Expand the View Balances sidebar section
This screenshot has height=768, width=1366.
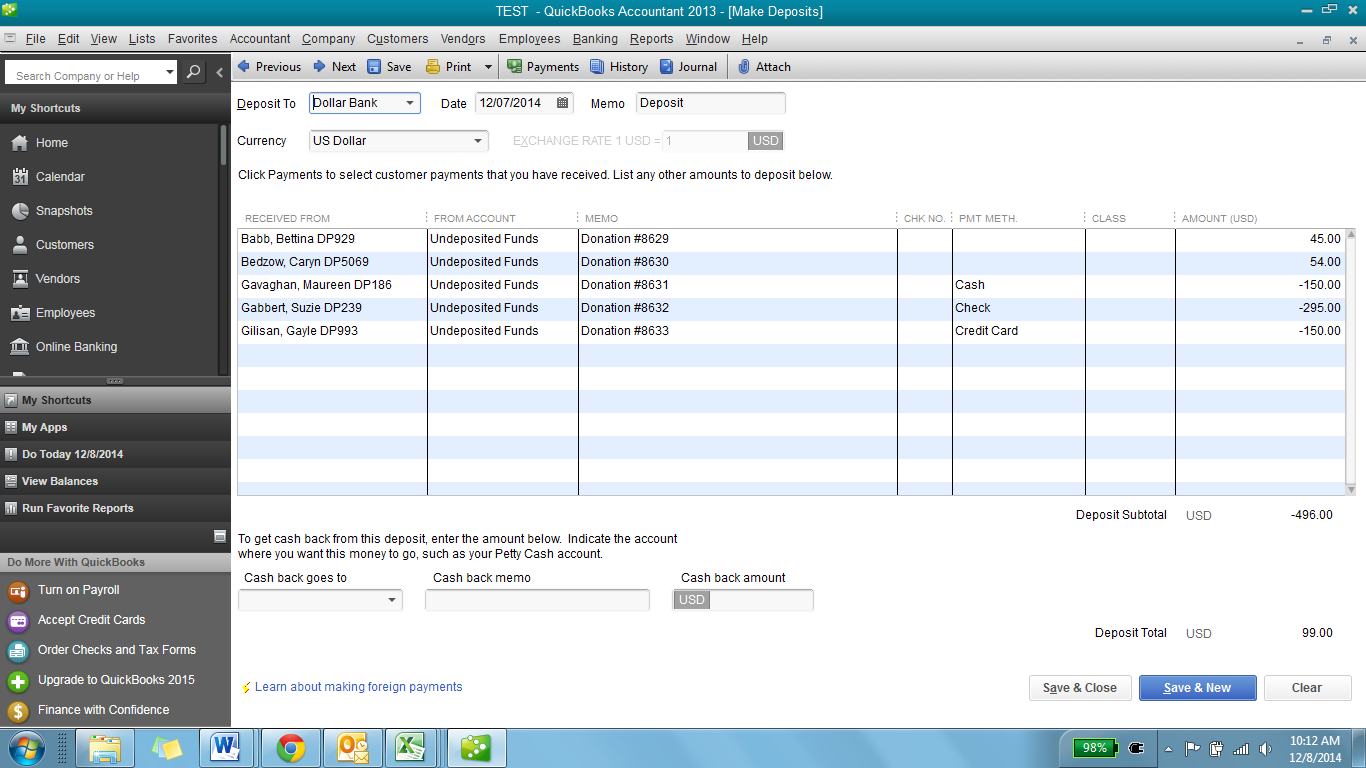(x=60, y=481)
